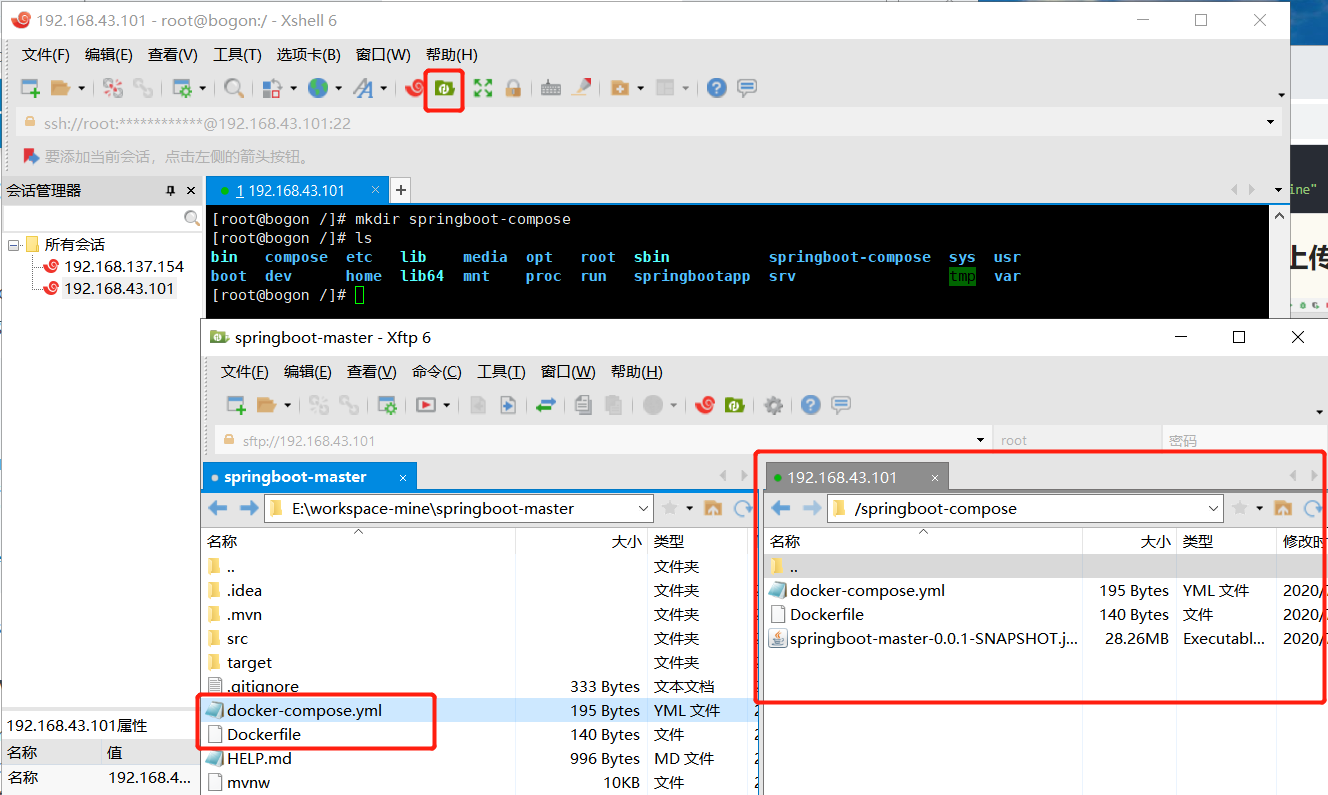Toggle Xshell full screen icon
The image size is (1328, 795).
tap(483, 88)
